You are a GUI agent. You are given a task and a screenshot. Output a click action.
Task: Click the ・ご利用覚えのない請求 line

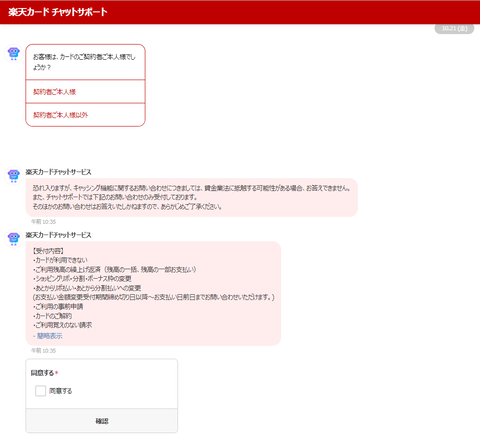(x=62, y=325)
